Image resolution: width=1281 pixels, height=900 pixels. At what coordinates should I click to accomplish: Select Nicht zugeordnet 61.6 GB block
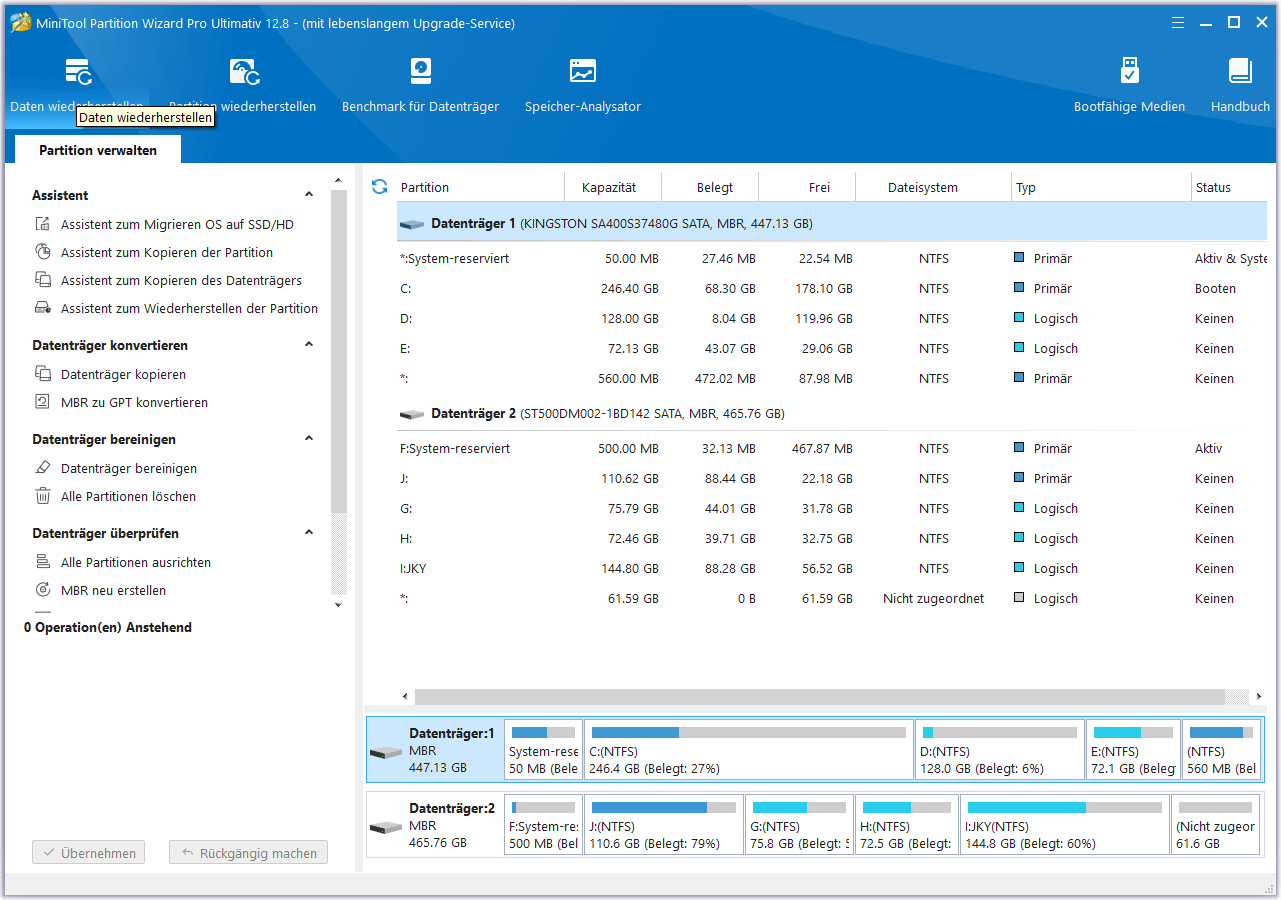(1215, 826)
